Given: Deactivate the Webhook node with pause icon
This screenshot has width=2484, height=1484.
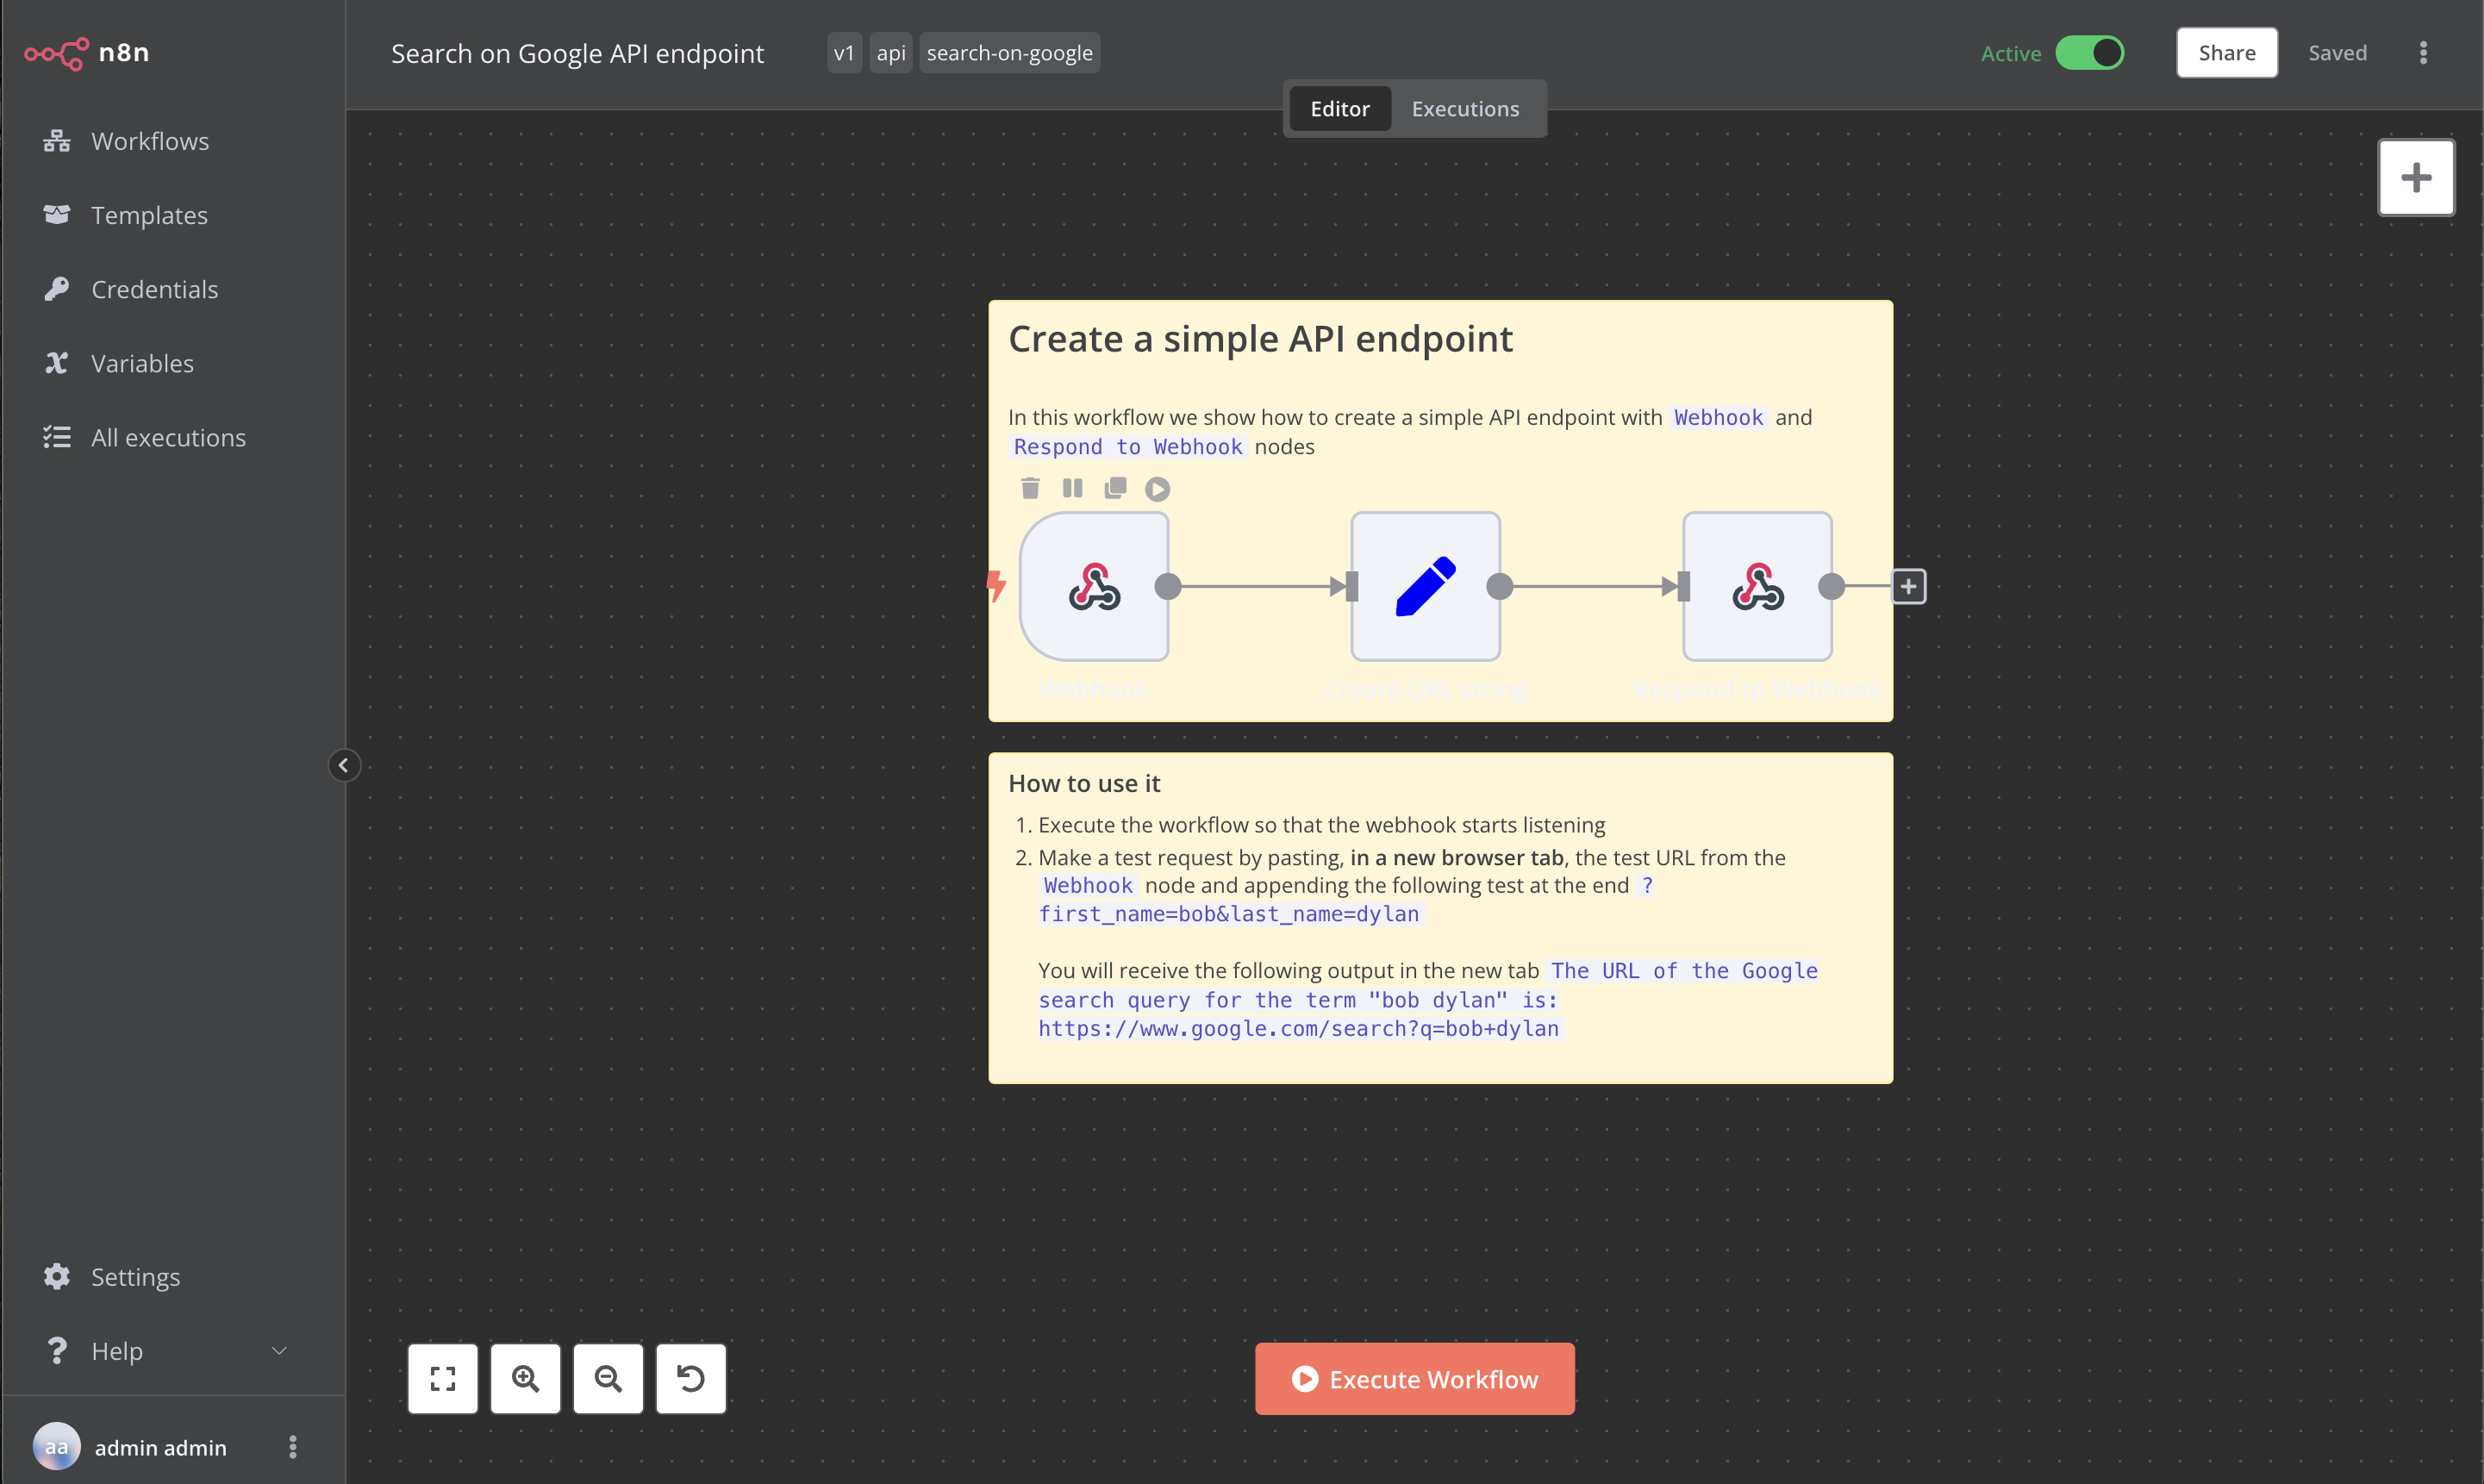Looking at the screenshot, I should click(x=1072, y=488).
